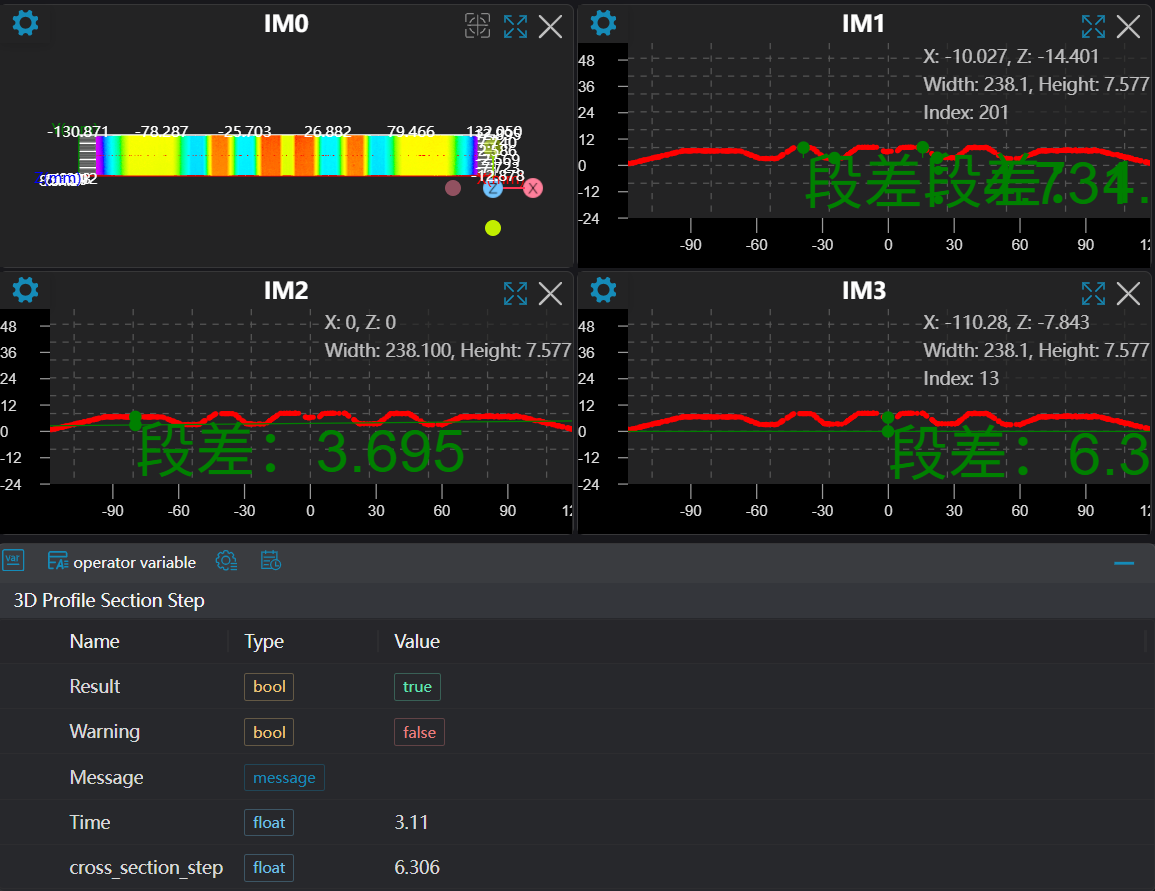Open settings gear of IM3 panel
This screenshot has height=891, width=1155.
[x=603, y=290]
